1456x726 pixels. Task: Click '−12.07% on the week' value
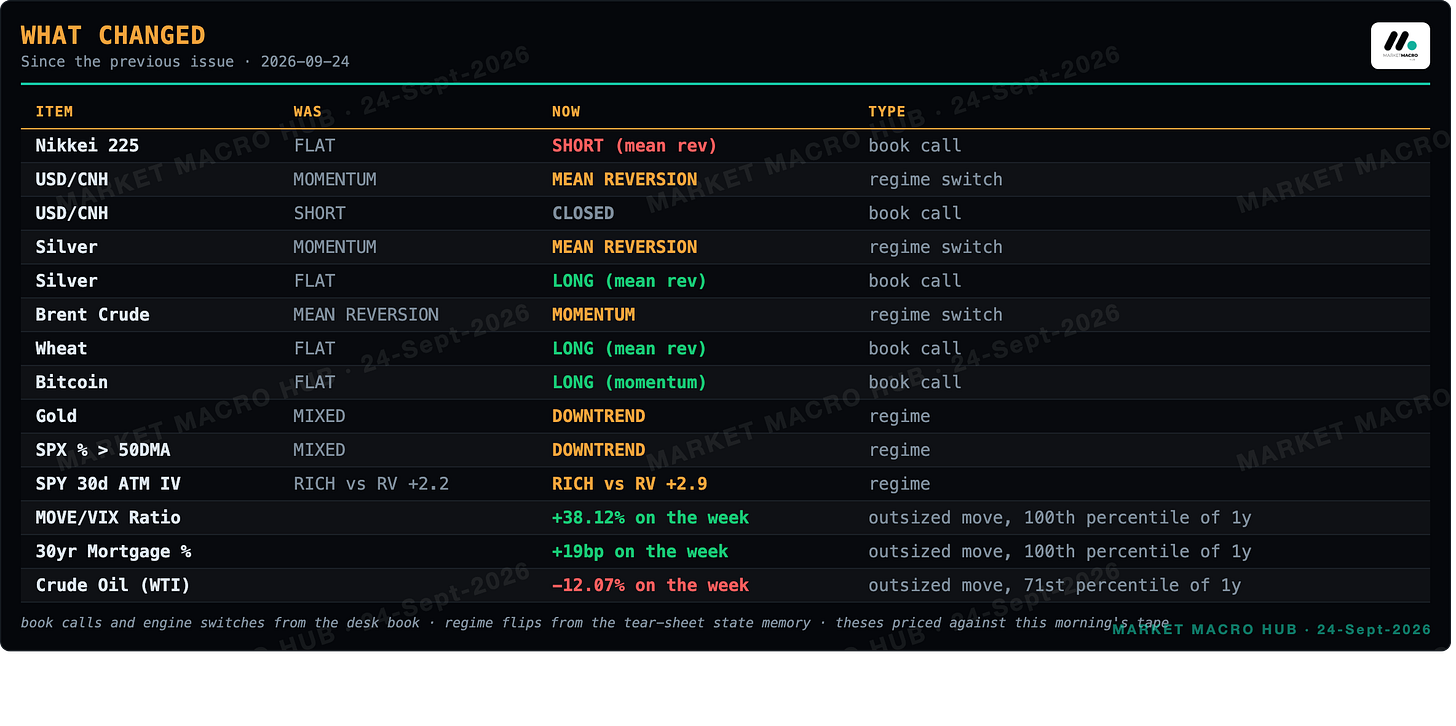click(x=650, y=586)
